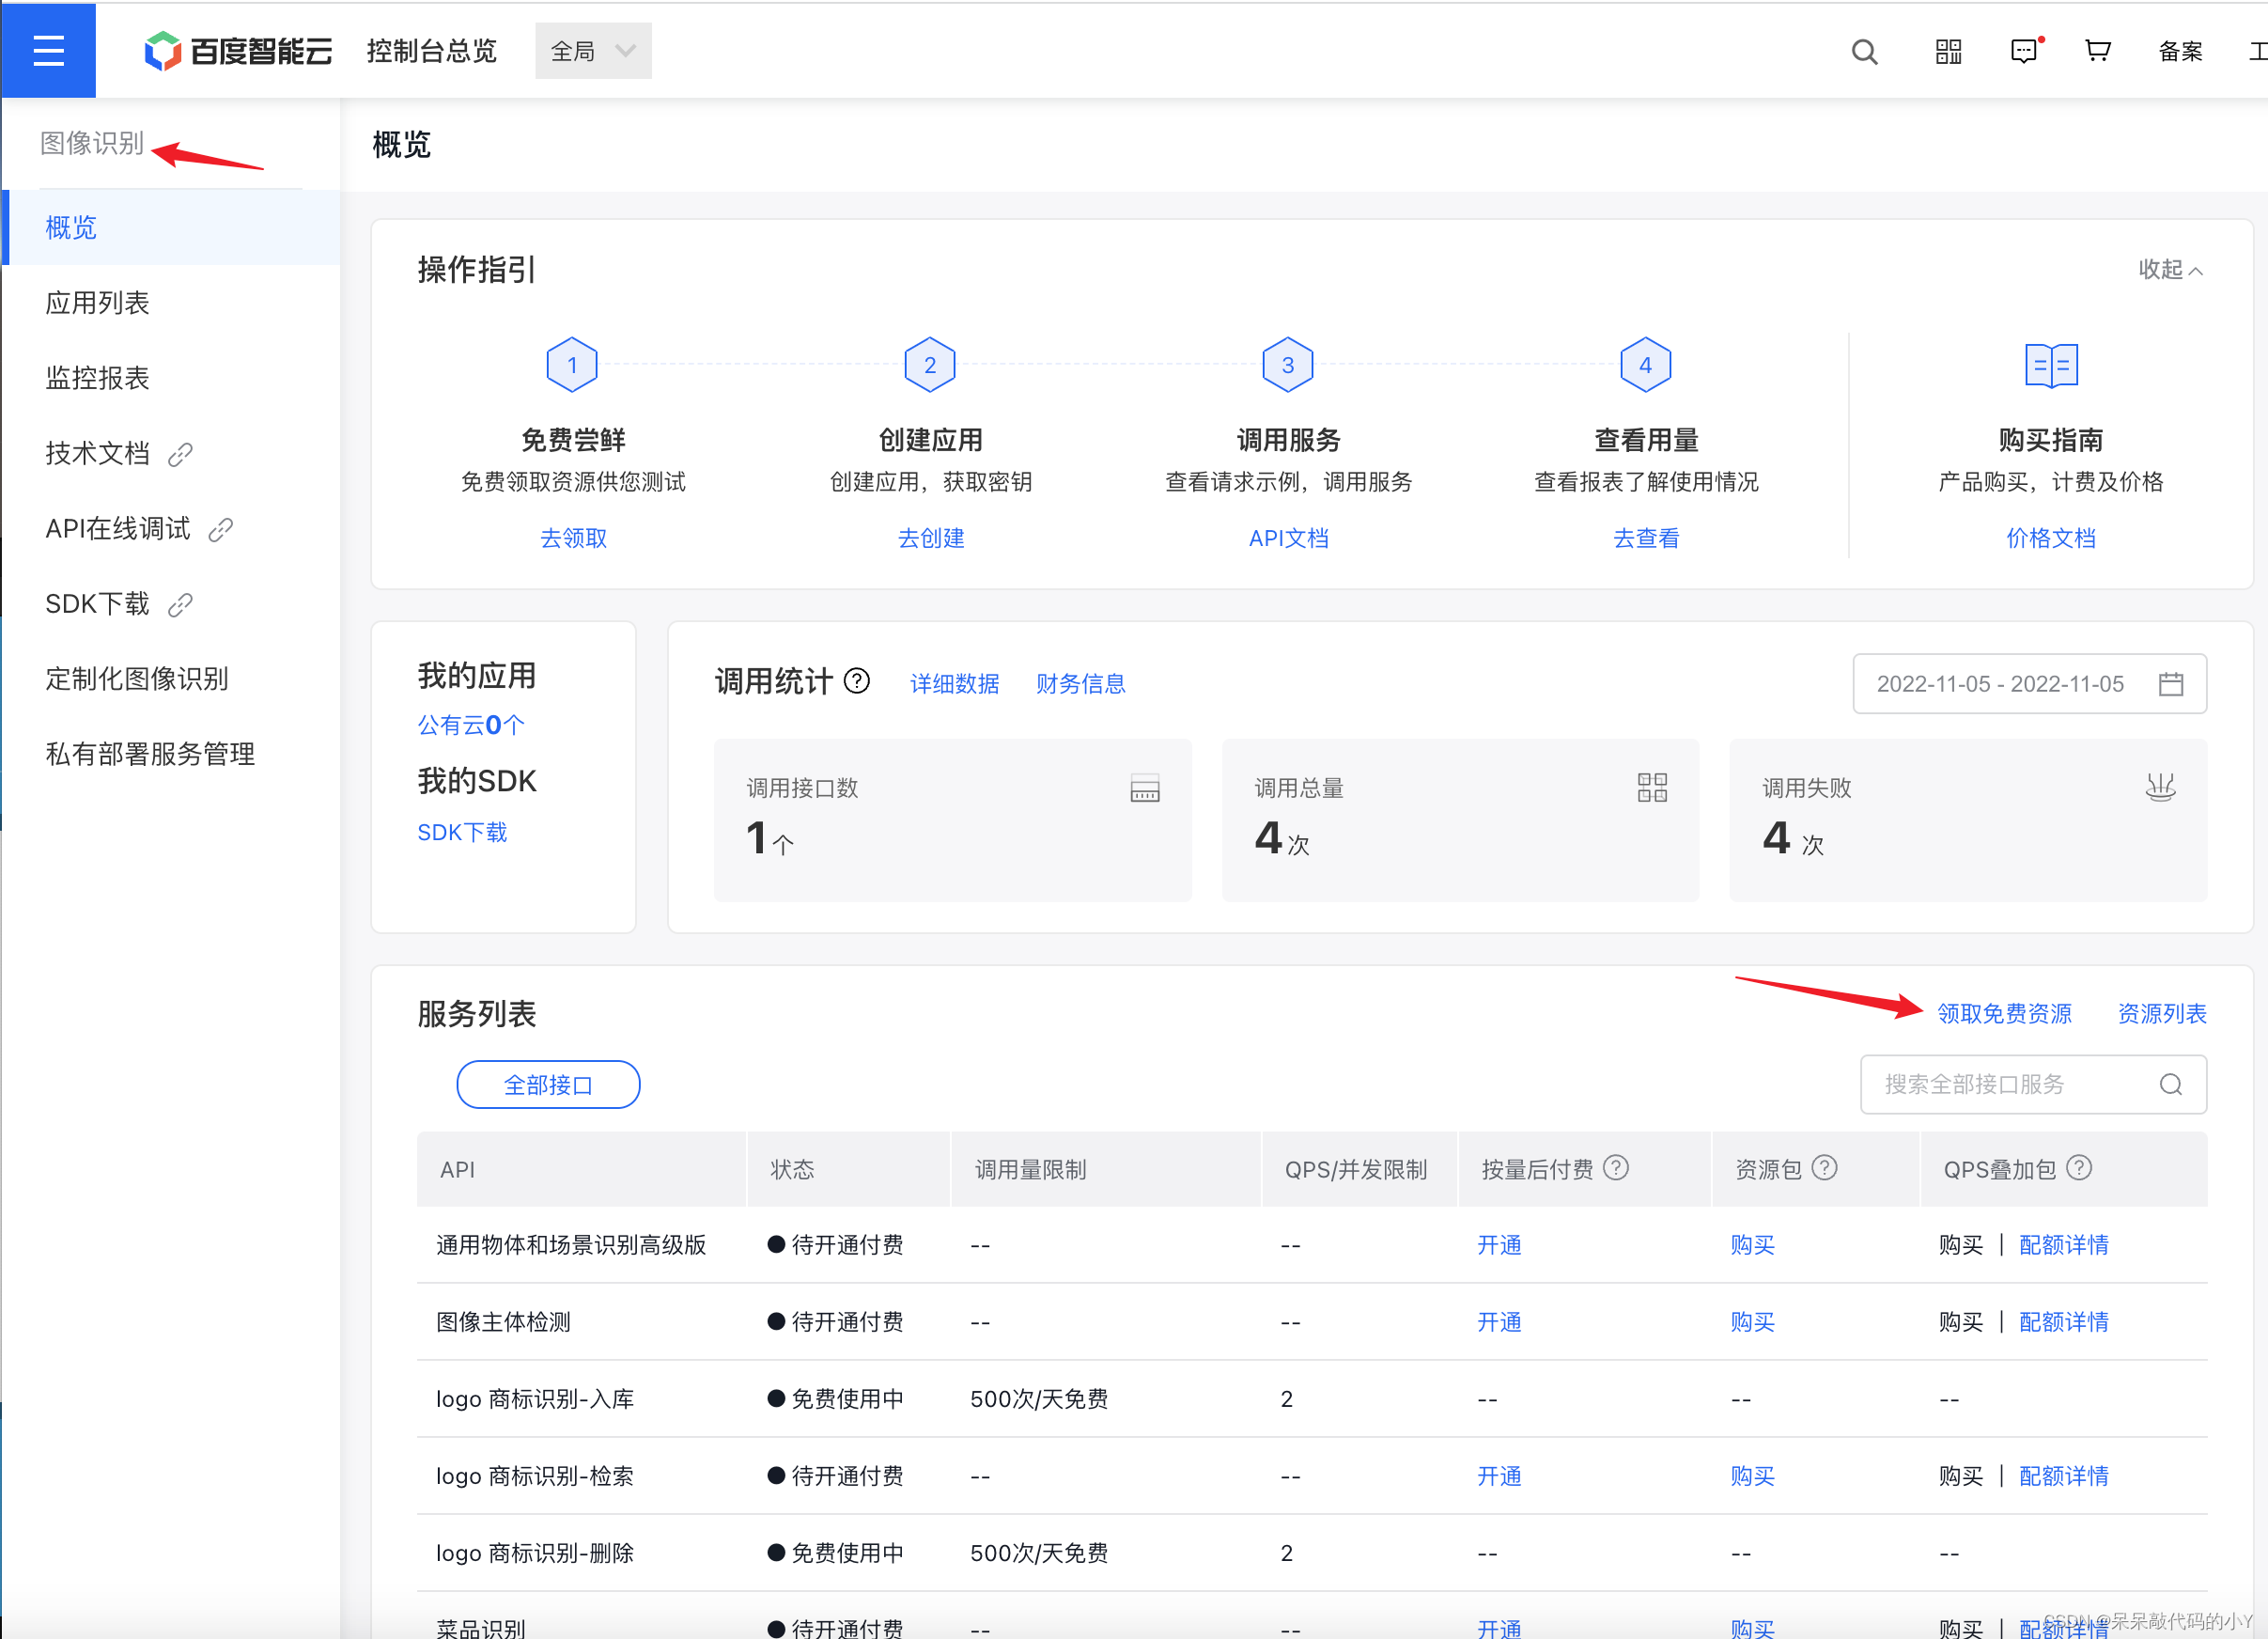Click link icon beside 技术文档
Screen dimensions: 2268x1639
[180, 454]
